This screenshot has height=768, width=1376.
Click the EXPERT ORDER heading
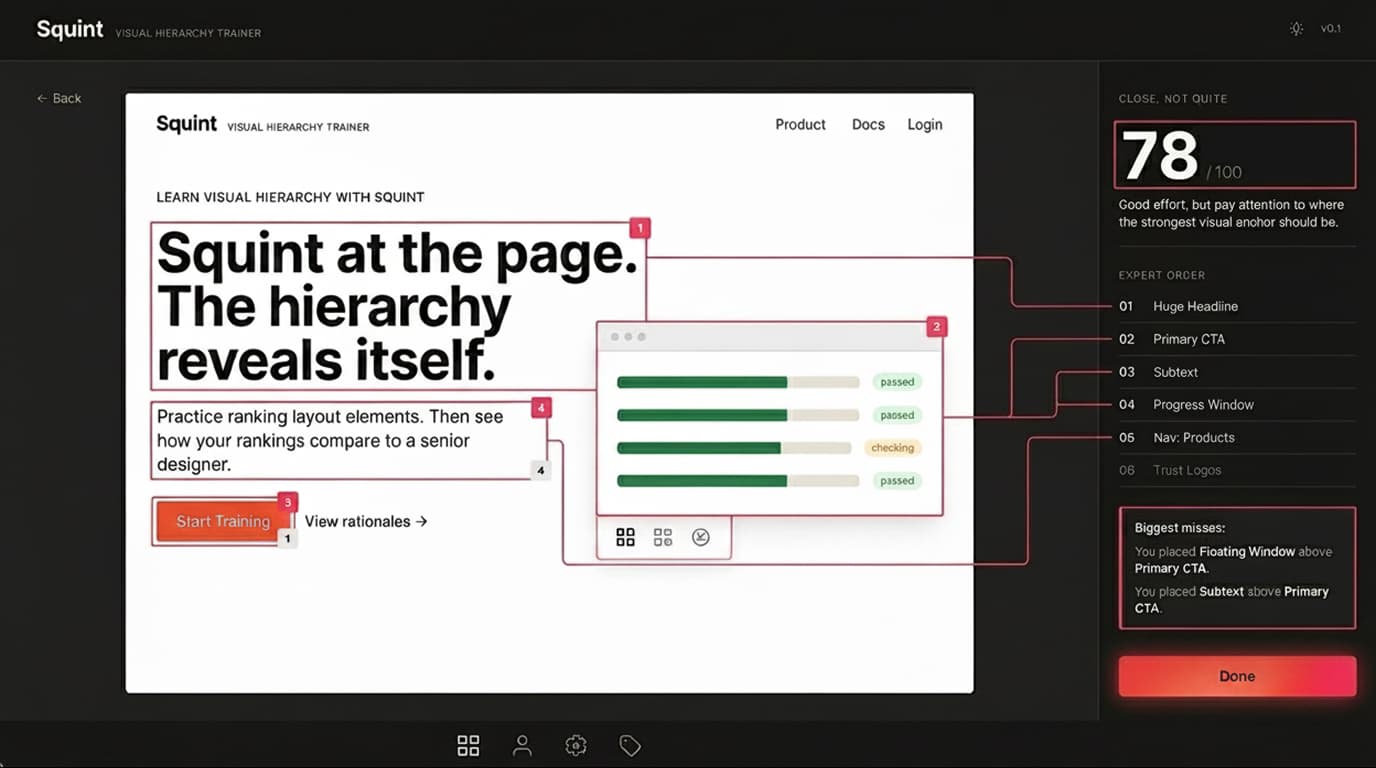pos(1162,275)
